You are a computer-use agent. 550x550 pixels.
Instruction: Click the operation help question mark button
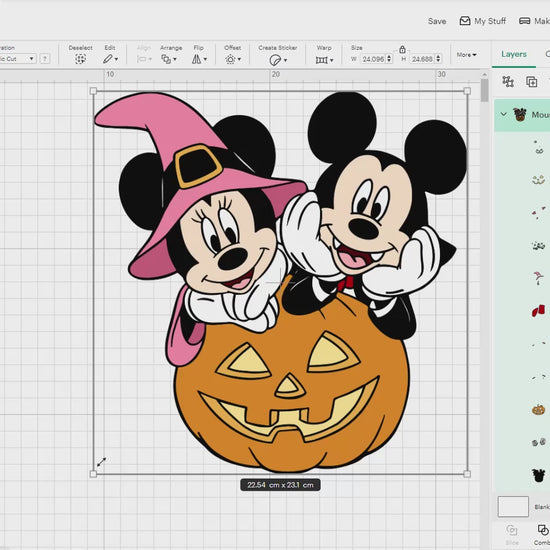click(45, 59)
